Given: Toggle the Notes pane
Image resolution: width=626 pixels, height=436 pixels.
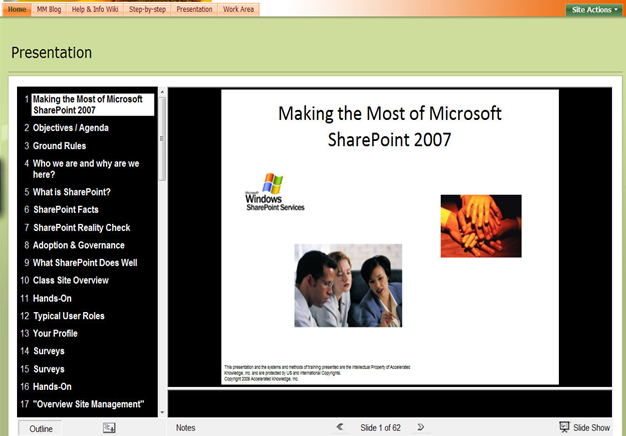Looking at the screenshot, I should pyautogui.click(x=185, y=428).
